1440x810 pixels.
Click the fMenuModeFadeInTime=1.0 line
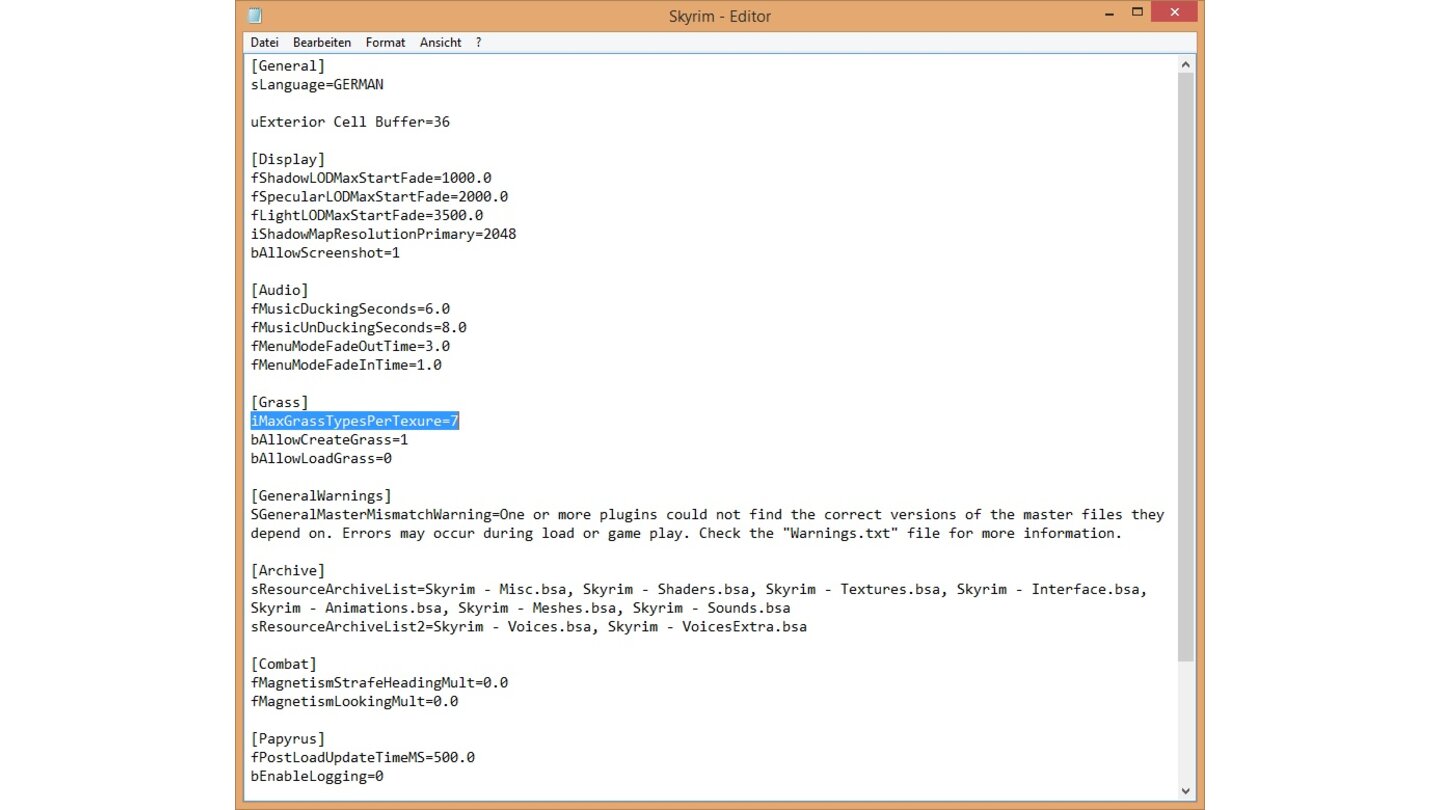346,365
